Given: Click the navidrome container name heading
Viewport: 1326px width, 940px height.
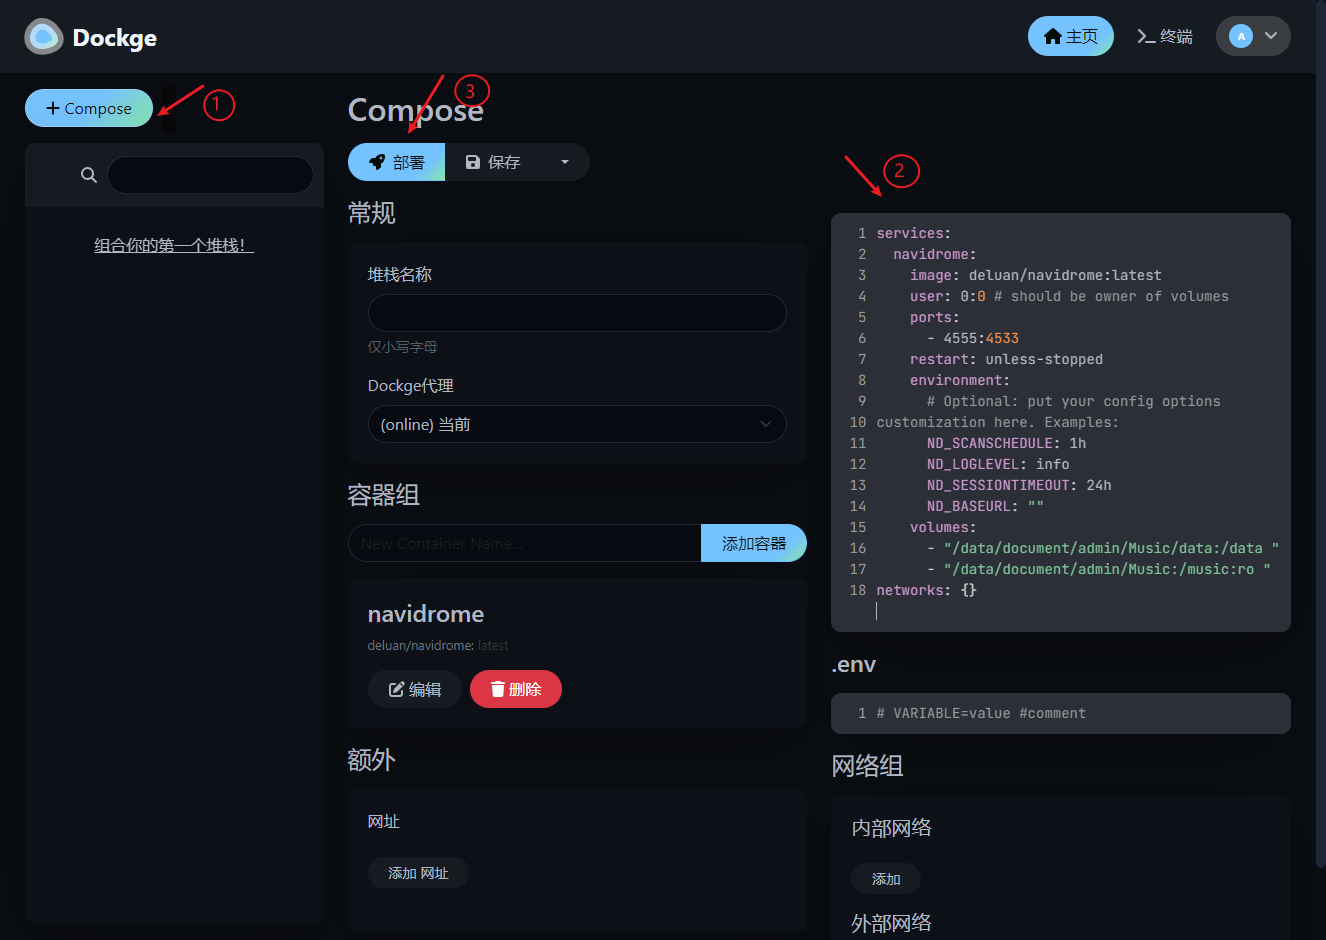Looking at the screenshot, I should (x=426, y=614).
